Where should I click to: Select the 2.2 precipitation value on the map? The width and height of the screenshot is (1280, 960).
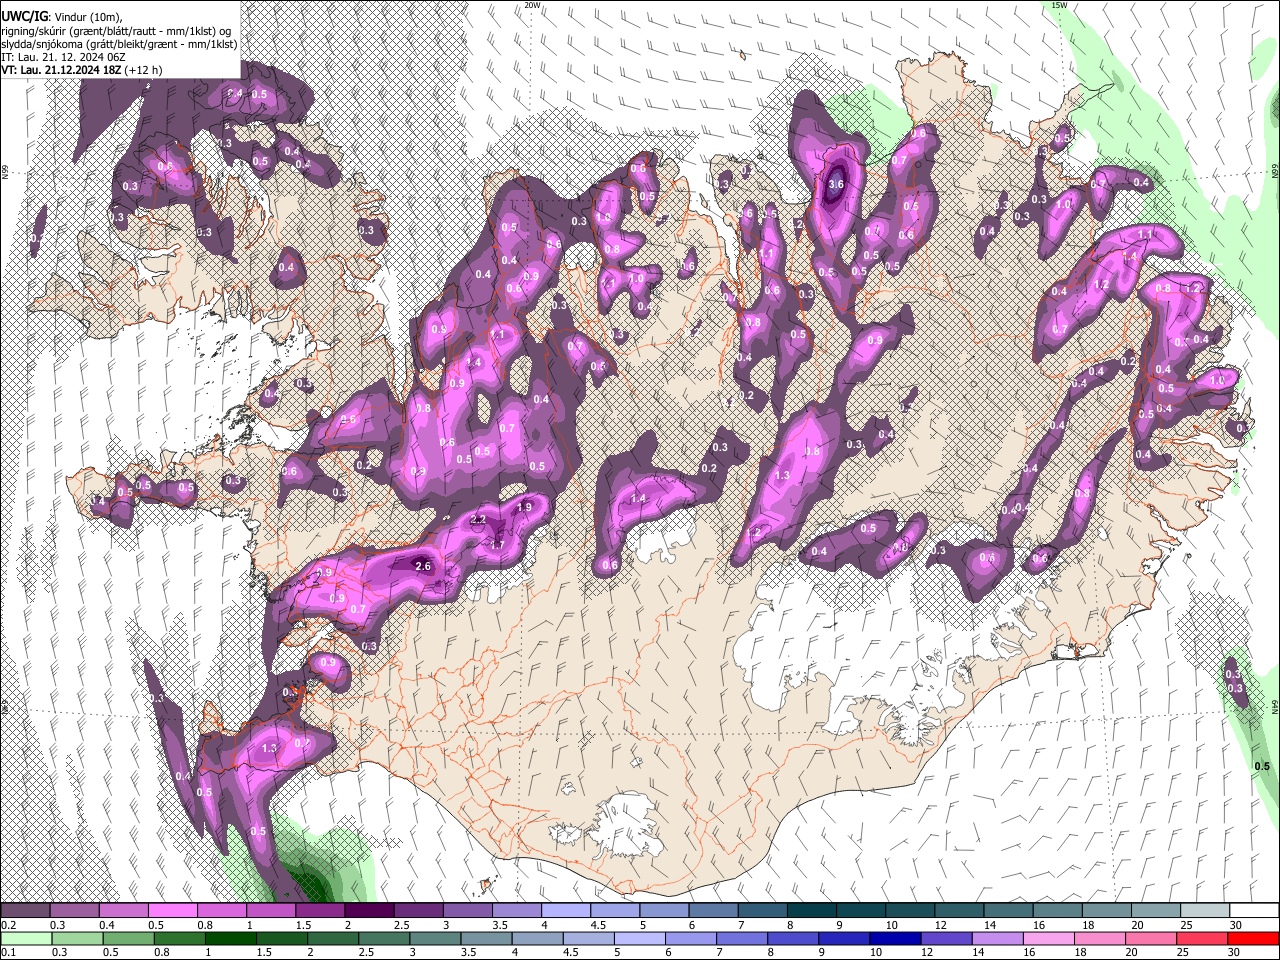tap(478, 520)
